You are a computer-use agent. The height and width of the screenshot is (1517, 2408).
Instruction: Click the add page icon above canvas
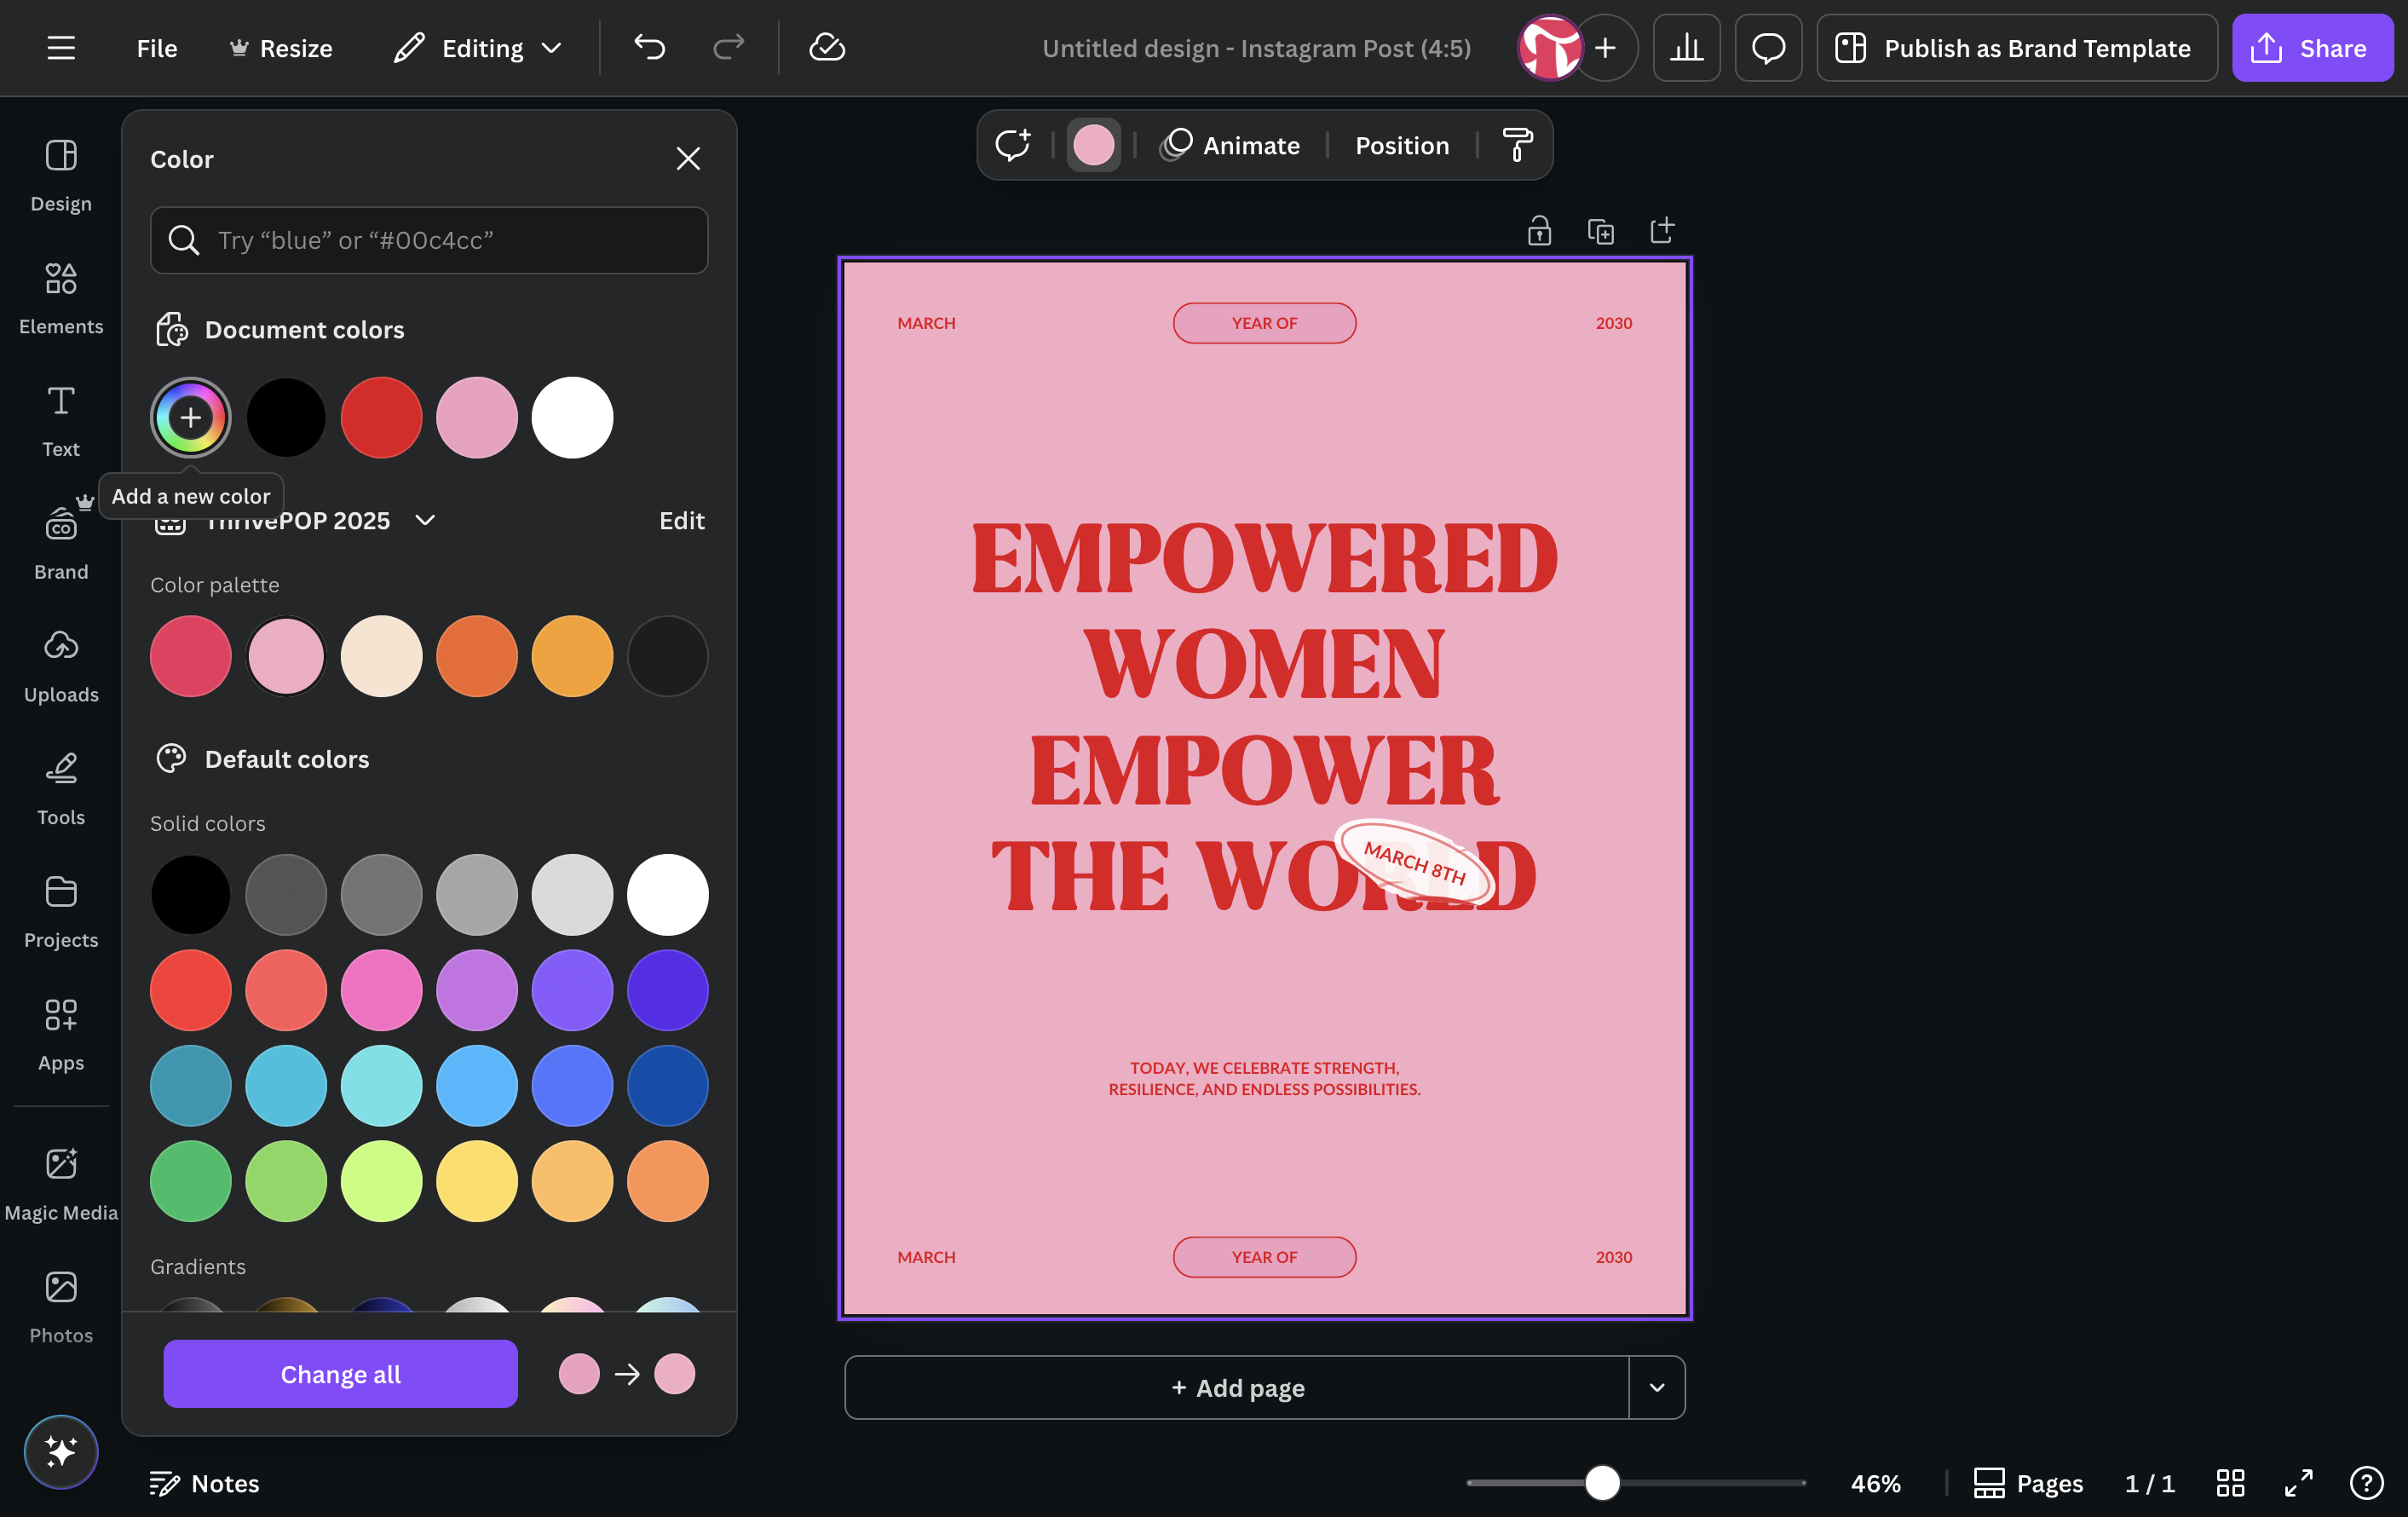click(1661, 231)
